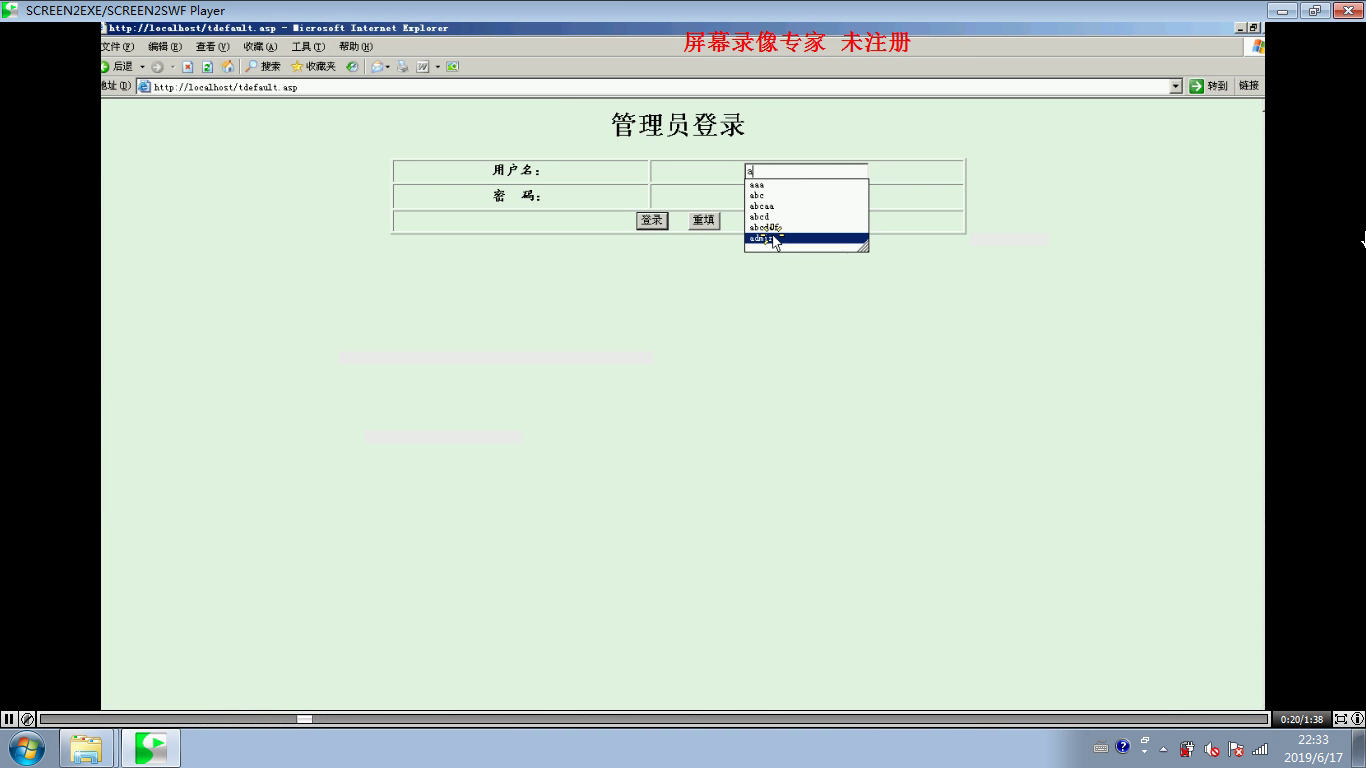
Task: Click the 重填 reset button
Action: (x=704, y=220)
